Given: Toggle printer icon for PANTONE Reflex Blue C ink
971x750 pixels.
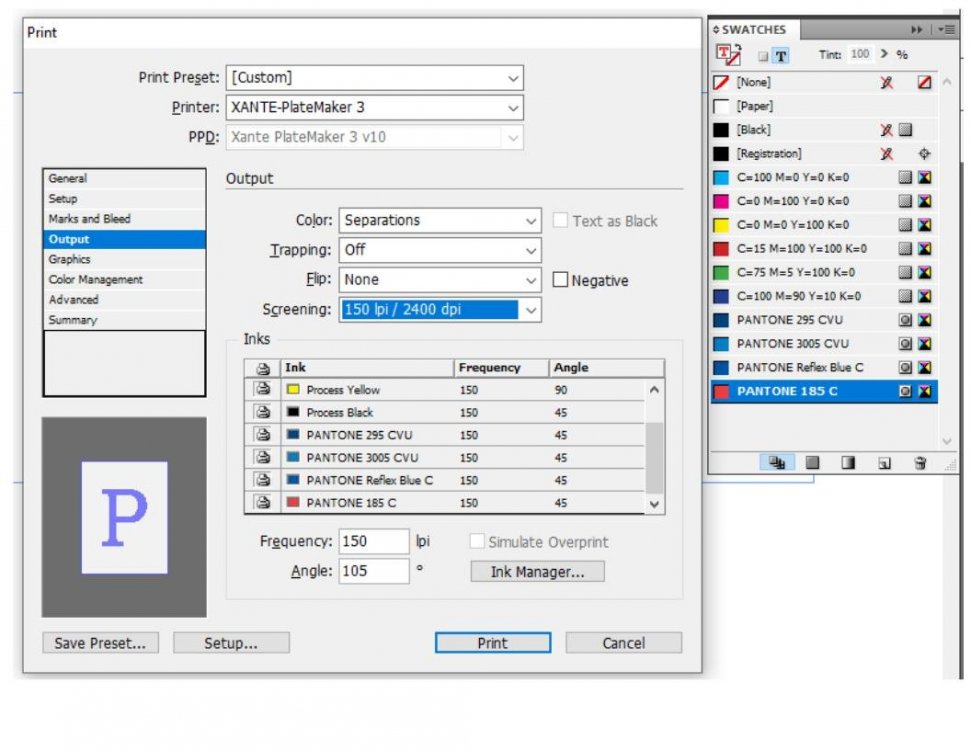Looking at the screenshot, I should 263,479.
